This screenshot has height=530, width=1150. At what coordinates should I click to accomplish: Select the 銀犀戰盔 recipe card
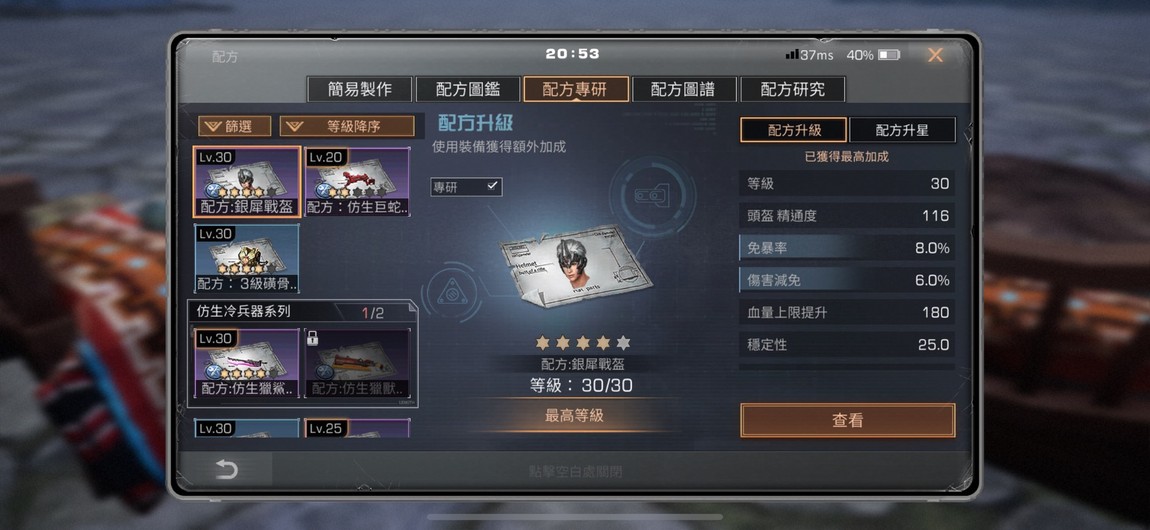click(x=247, y=181)
